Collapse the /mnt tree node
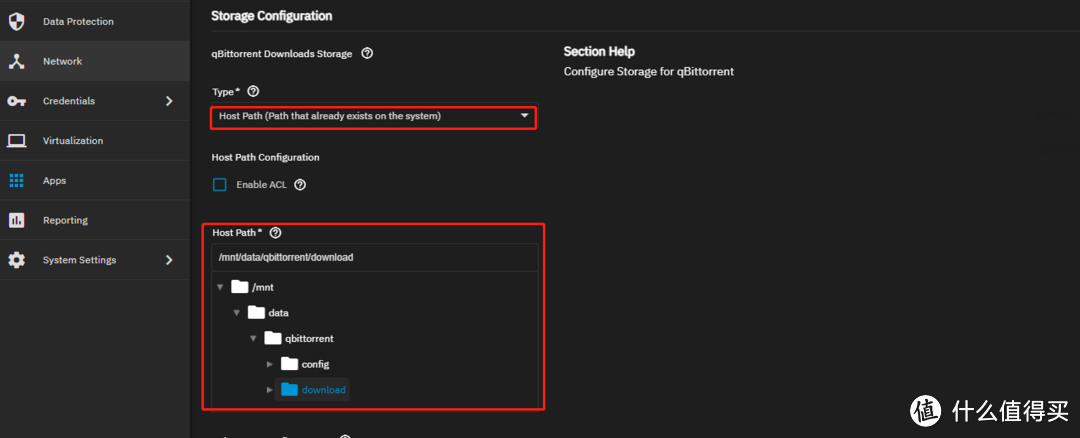The height and width of the screenshot is (438, 1080). click(220, 287)
